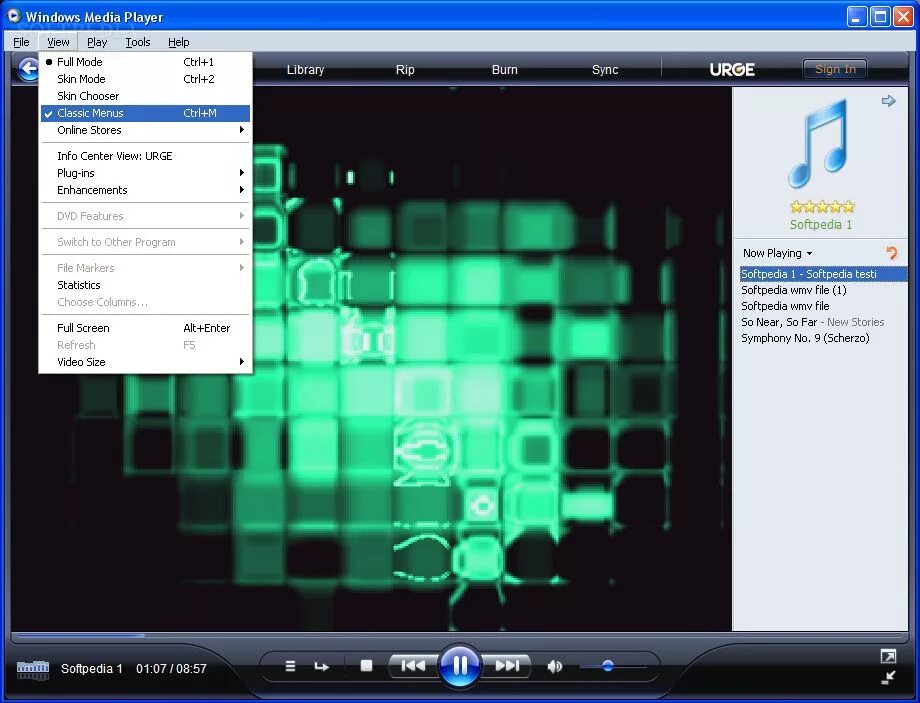This screenshot has height=703, width=920.
Task: Open the URGE store tab
Action: click(x=732, y=69)
